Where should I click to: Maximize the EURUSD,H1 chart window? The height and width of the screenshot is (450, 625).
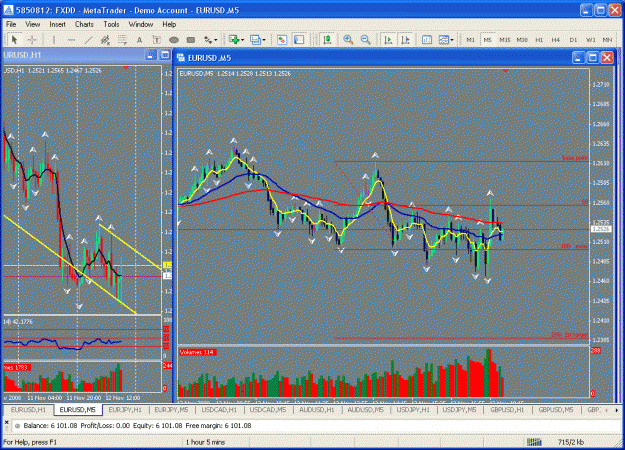[165, 55]
